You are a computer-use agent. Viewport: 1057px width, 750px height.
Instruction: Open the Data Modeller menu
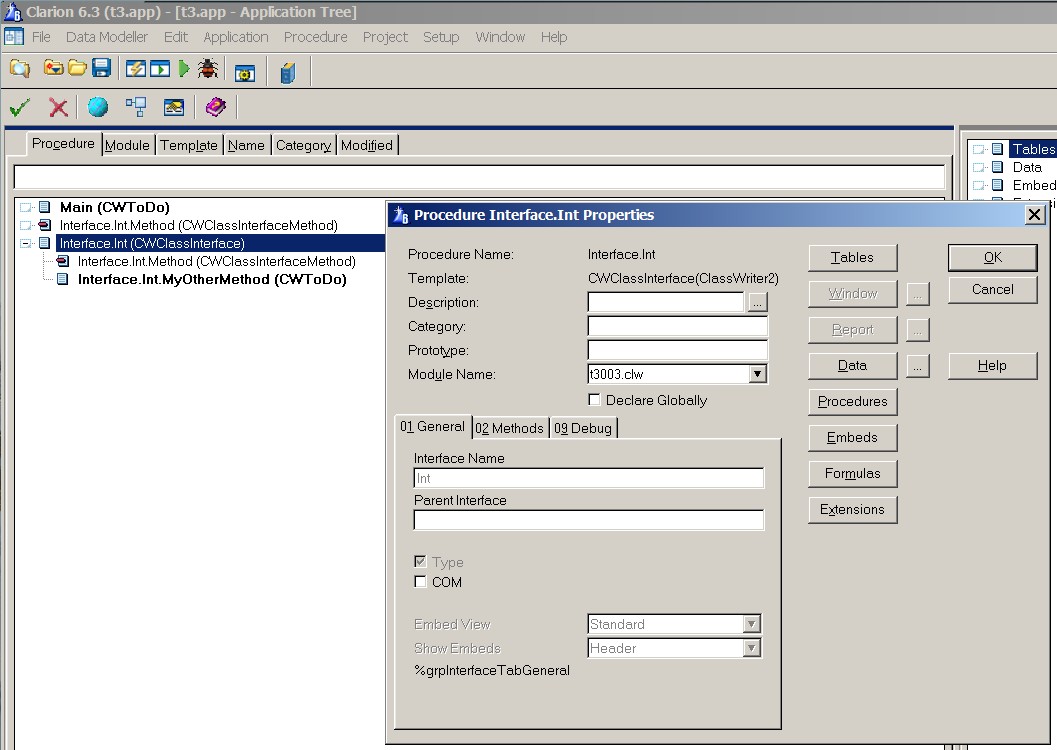point(107,37)
